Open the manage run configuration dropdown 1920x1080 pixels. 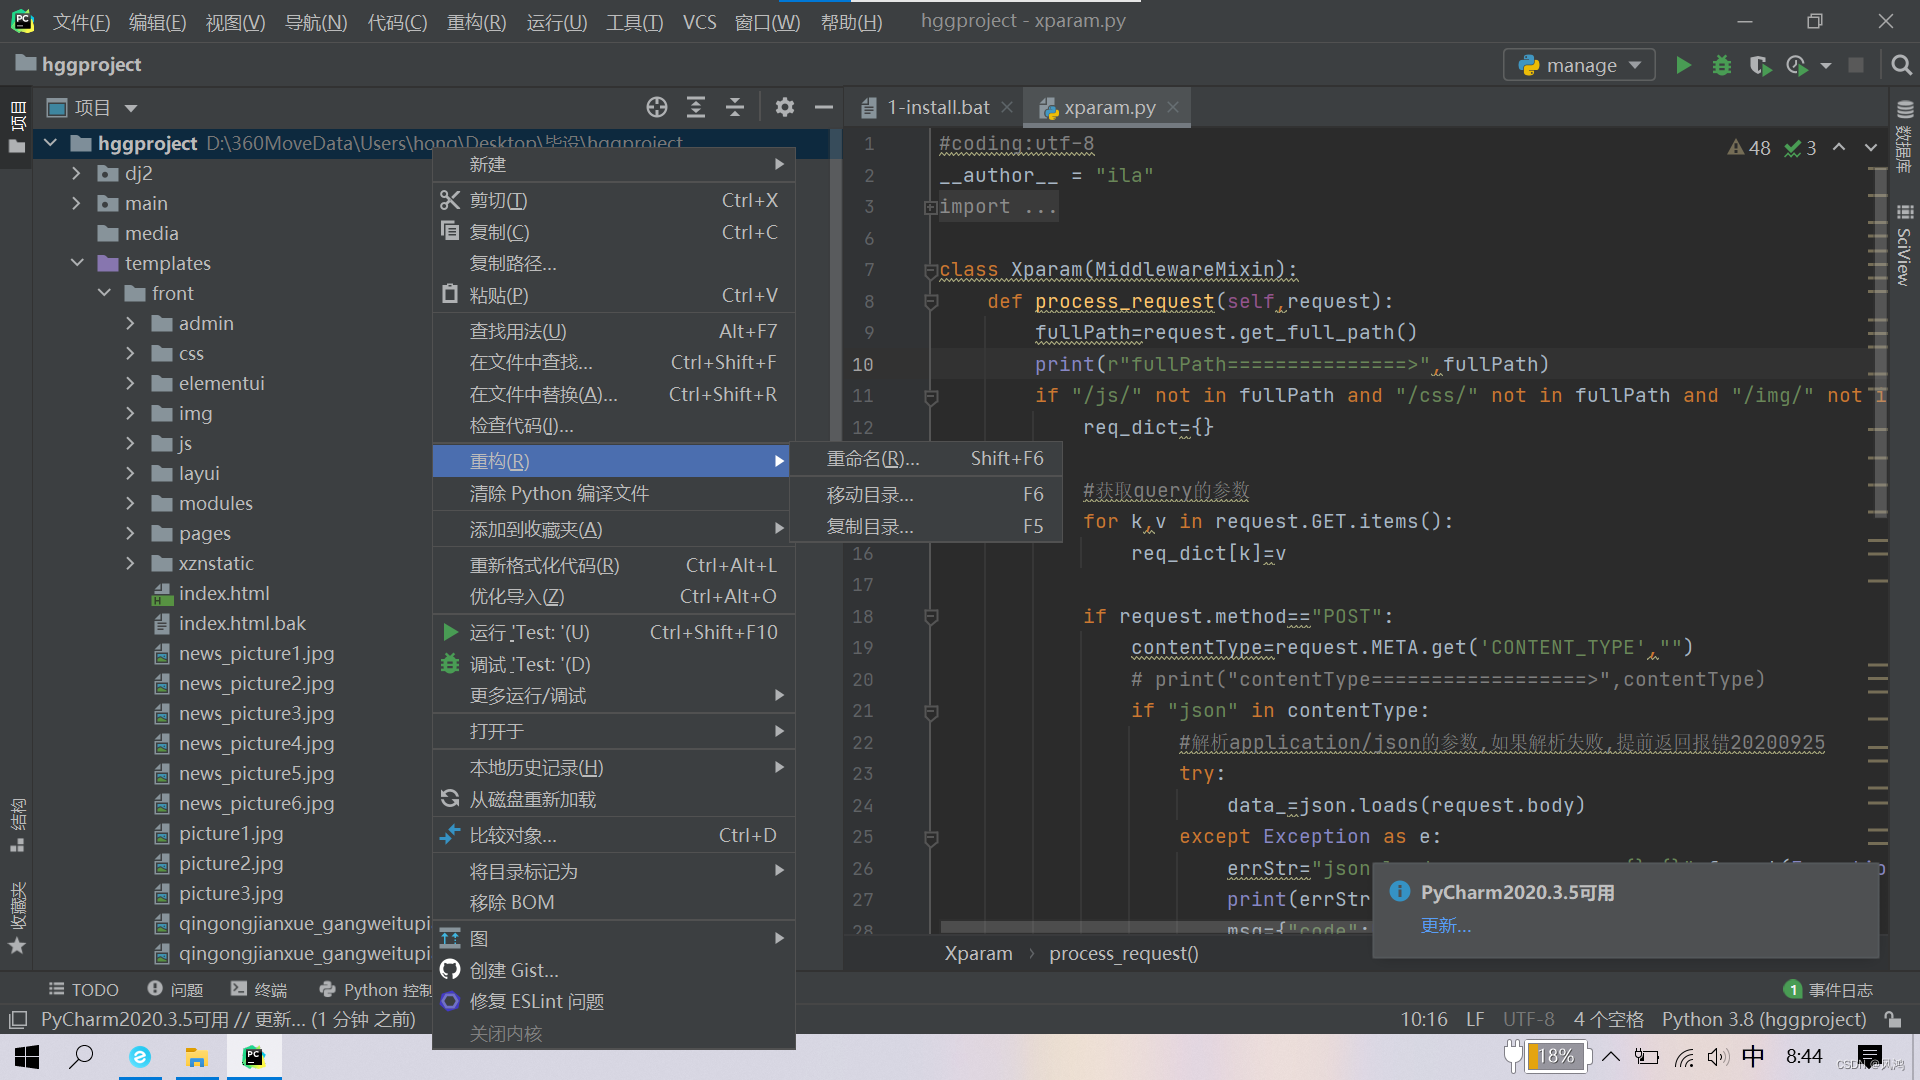pos(1636,64)
